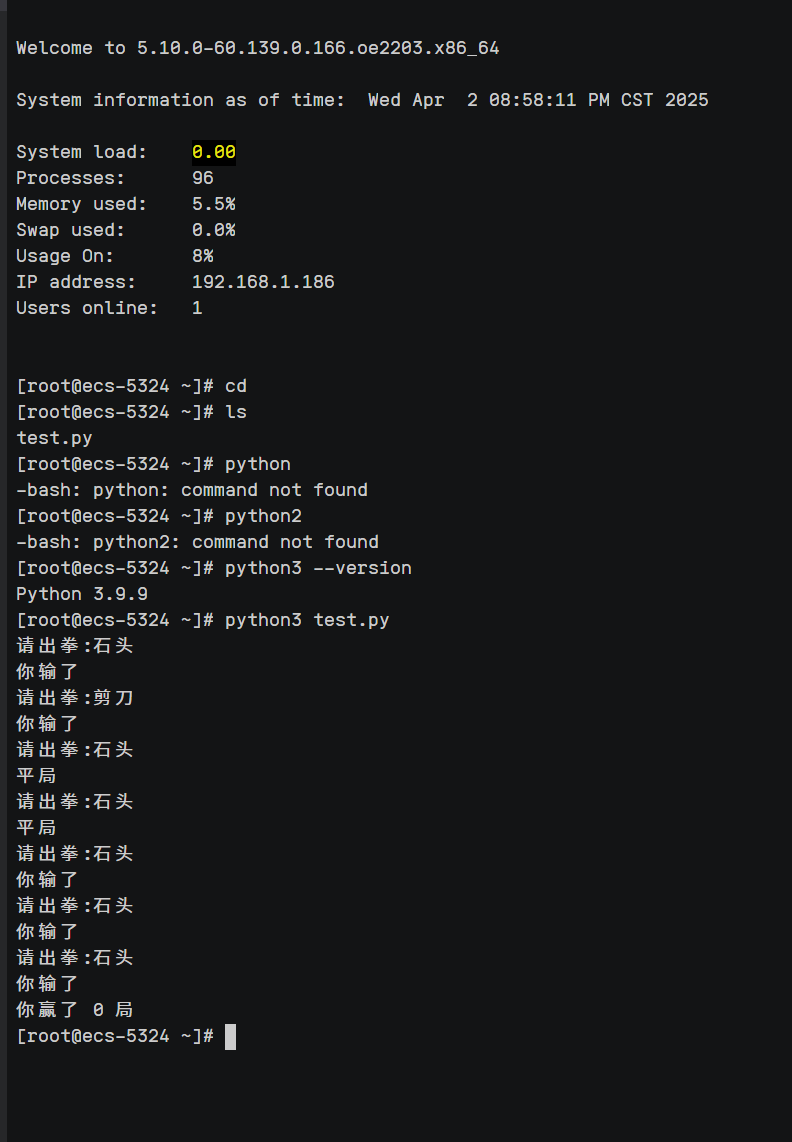This screenshot has width=792, height=1142.
Task: Click the python3 --version command text
Action: (x=318, y=568)
